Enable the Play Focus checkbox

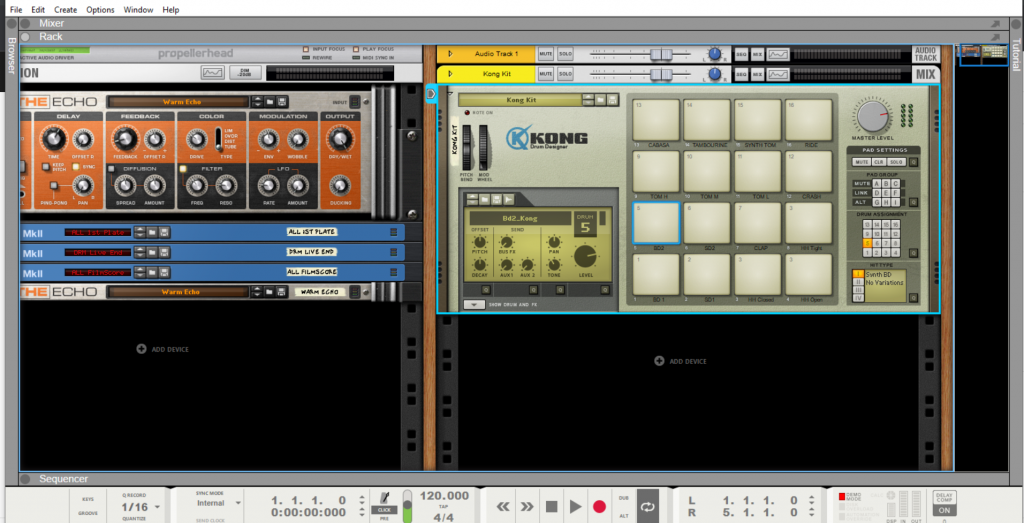point(356,49)
